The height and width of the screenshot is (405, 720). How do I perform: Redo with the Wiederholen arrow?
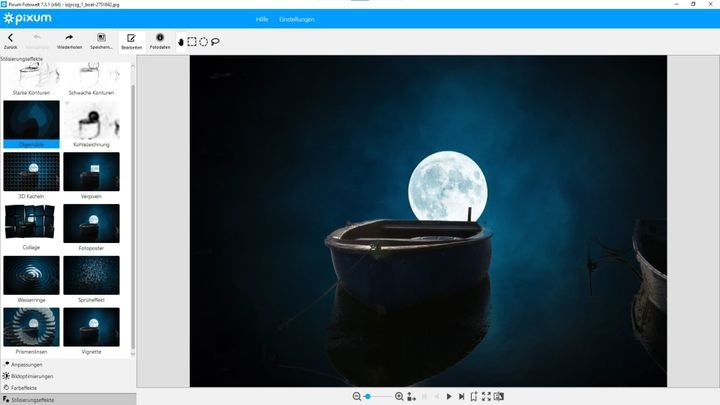[x=69, y=41]
